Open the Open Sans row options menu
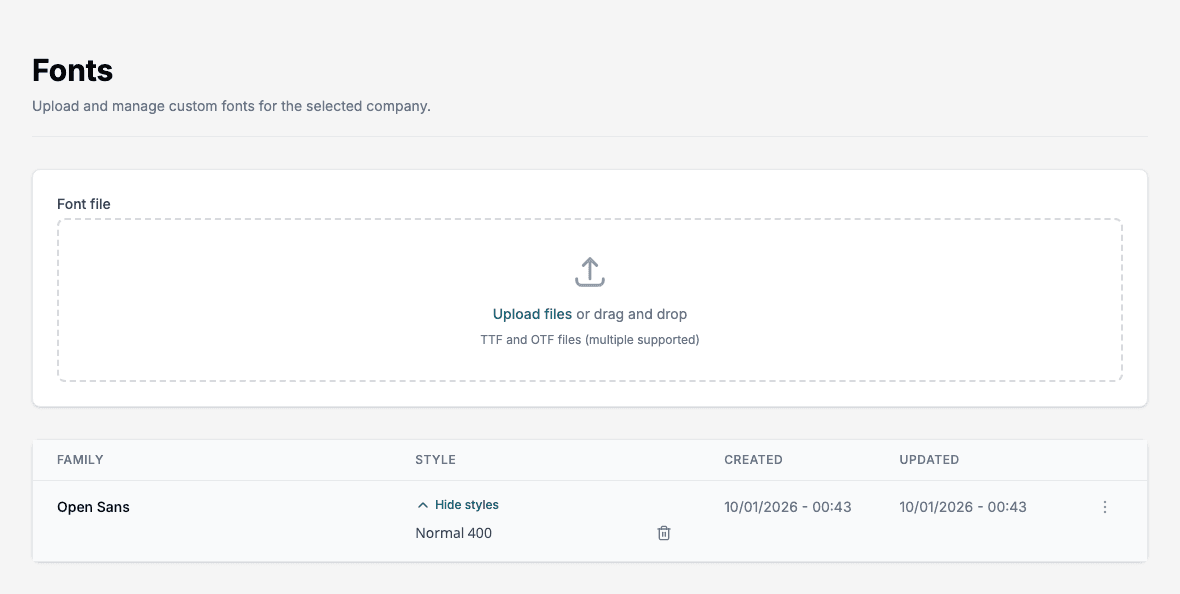The height and width of the screenshot is (594, 1180). (1105, 507)
